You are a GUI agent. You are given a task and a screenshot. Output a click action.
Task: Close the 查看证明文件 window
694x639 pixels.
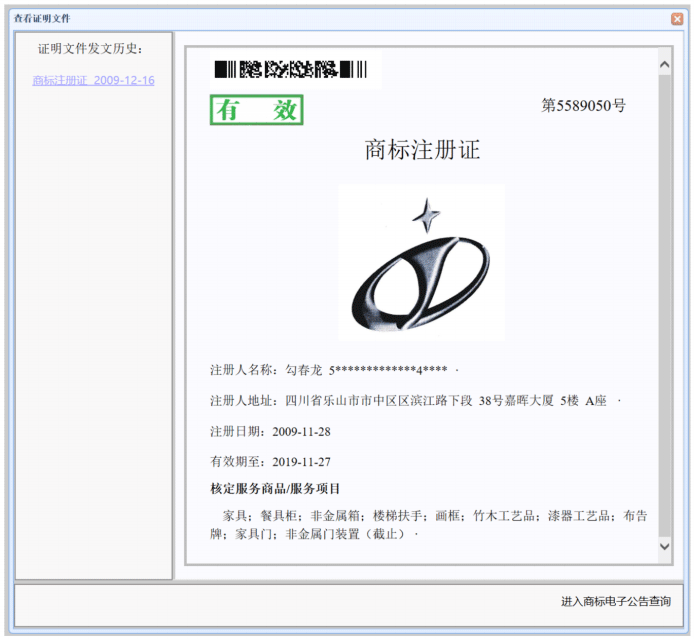pos(677,19)
